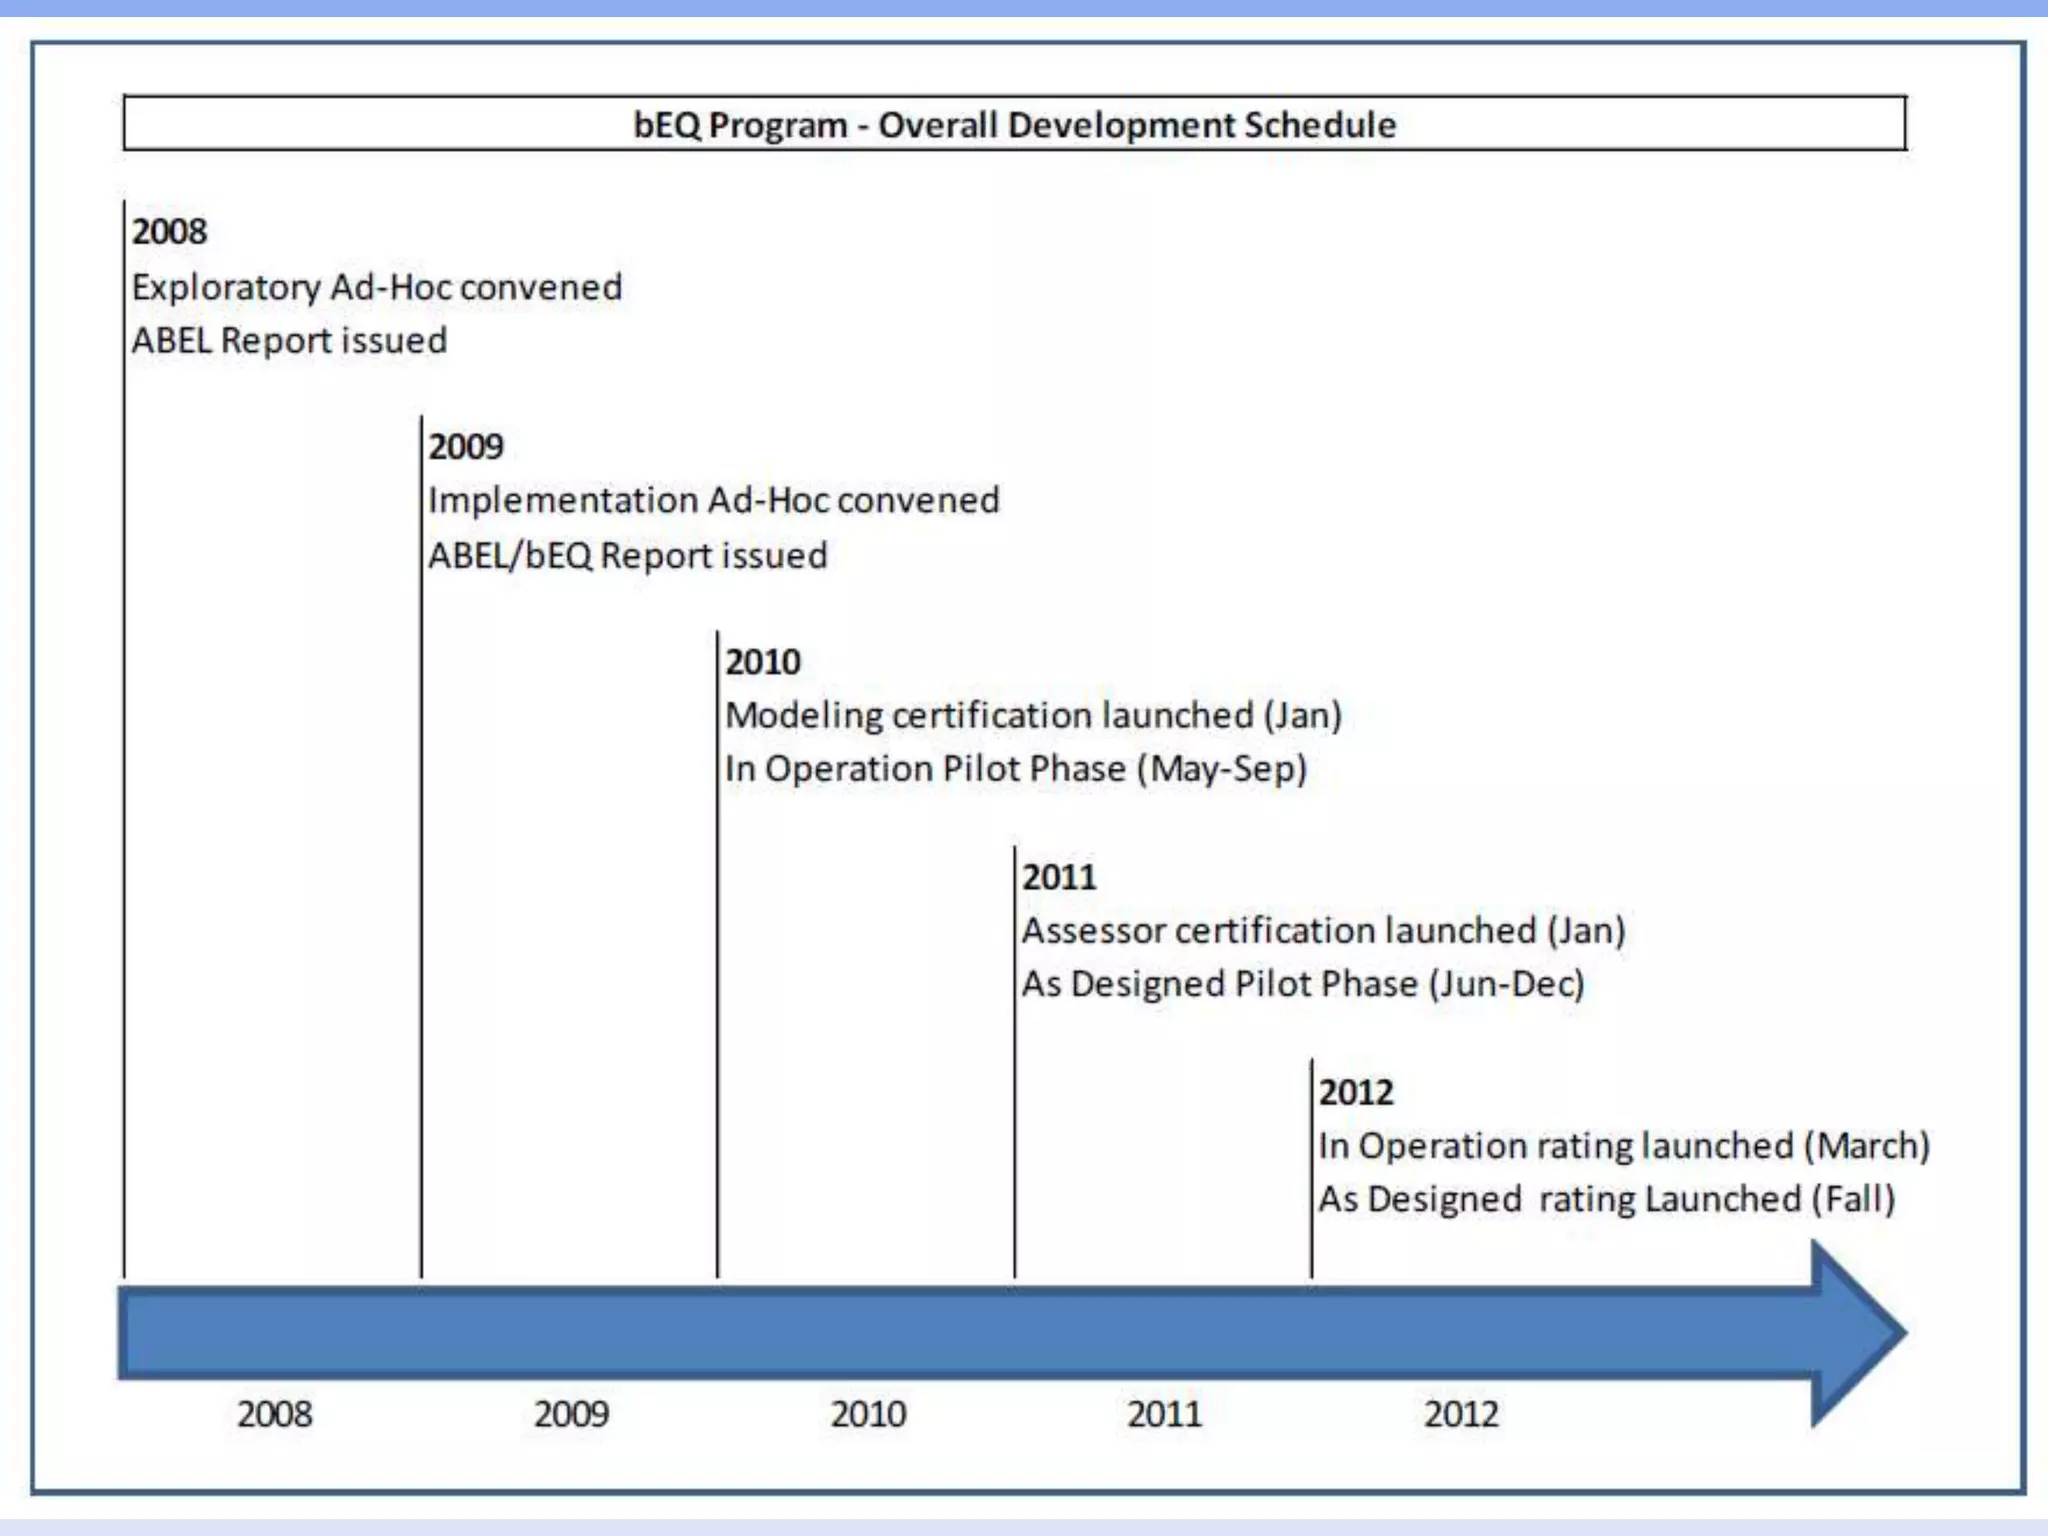2048x1536 pixels.
Task: Click 'As Designed Pilot Phase (Jun-Dec)'
Action: 1302,984
